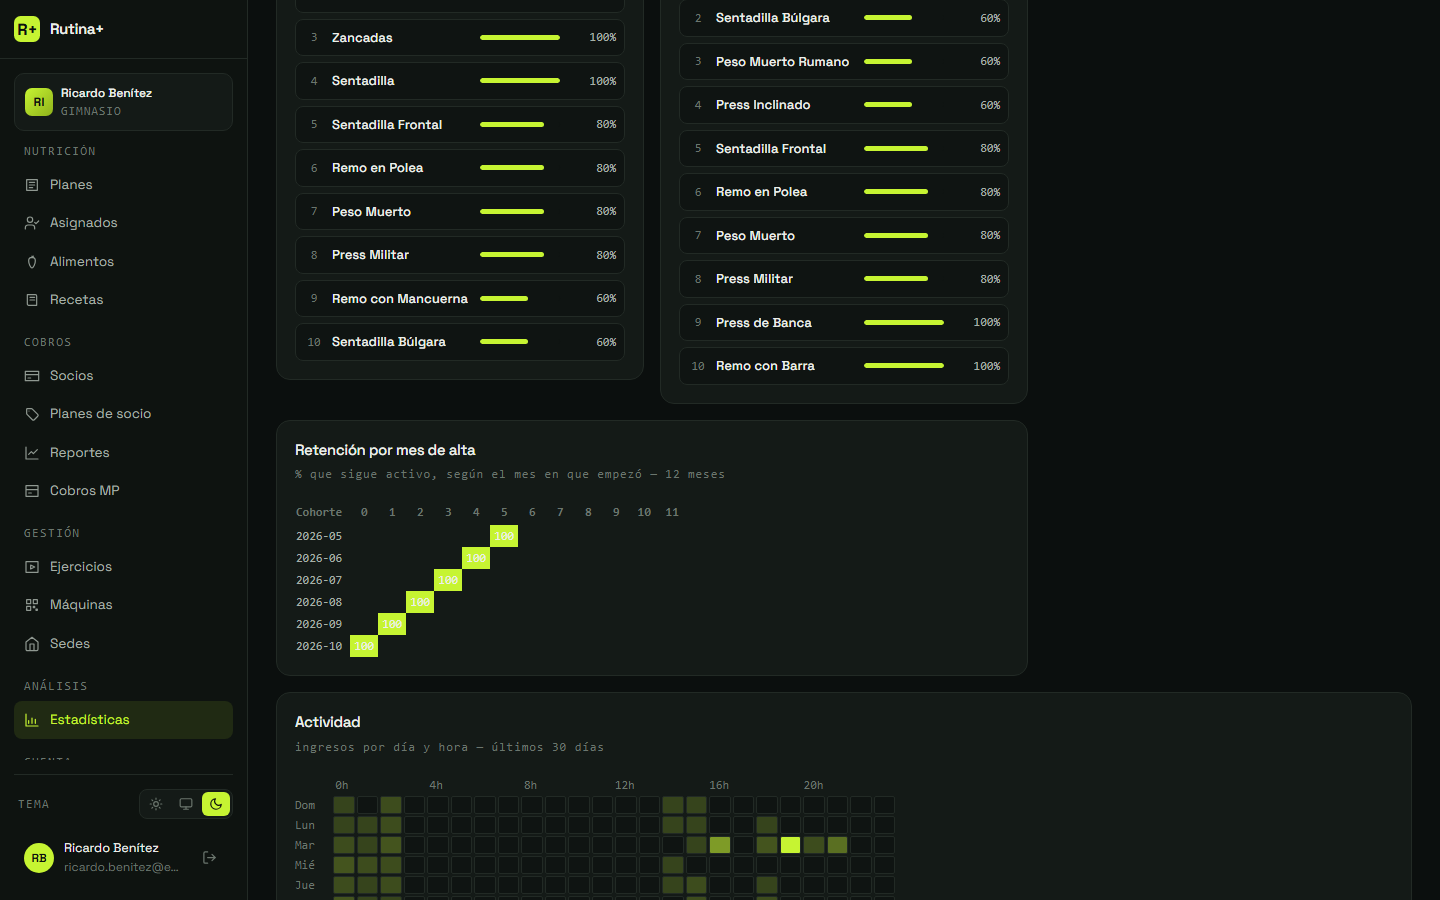Click the Asignados person icon
Image resolution: width=1440 pixels, height=900 pixels.
(32, 223)
